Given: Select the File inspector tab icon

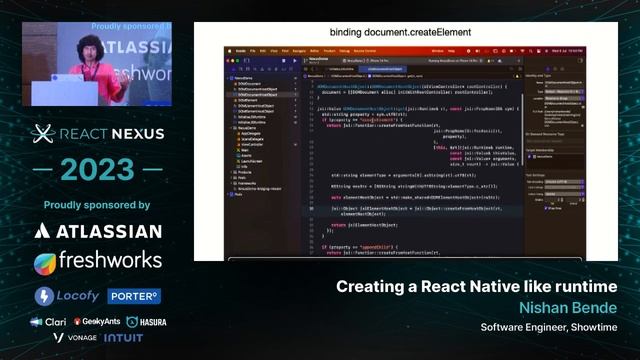Looking at the screenshot, I should (548, 69).
